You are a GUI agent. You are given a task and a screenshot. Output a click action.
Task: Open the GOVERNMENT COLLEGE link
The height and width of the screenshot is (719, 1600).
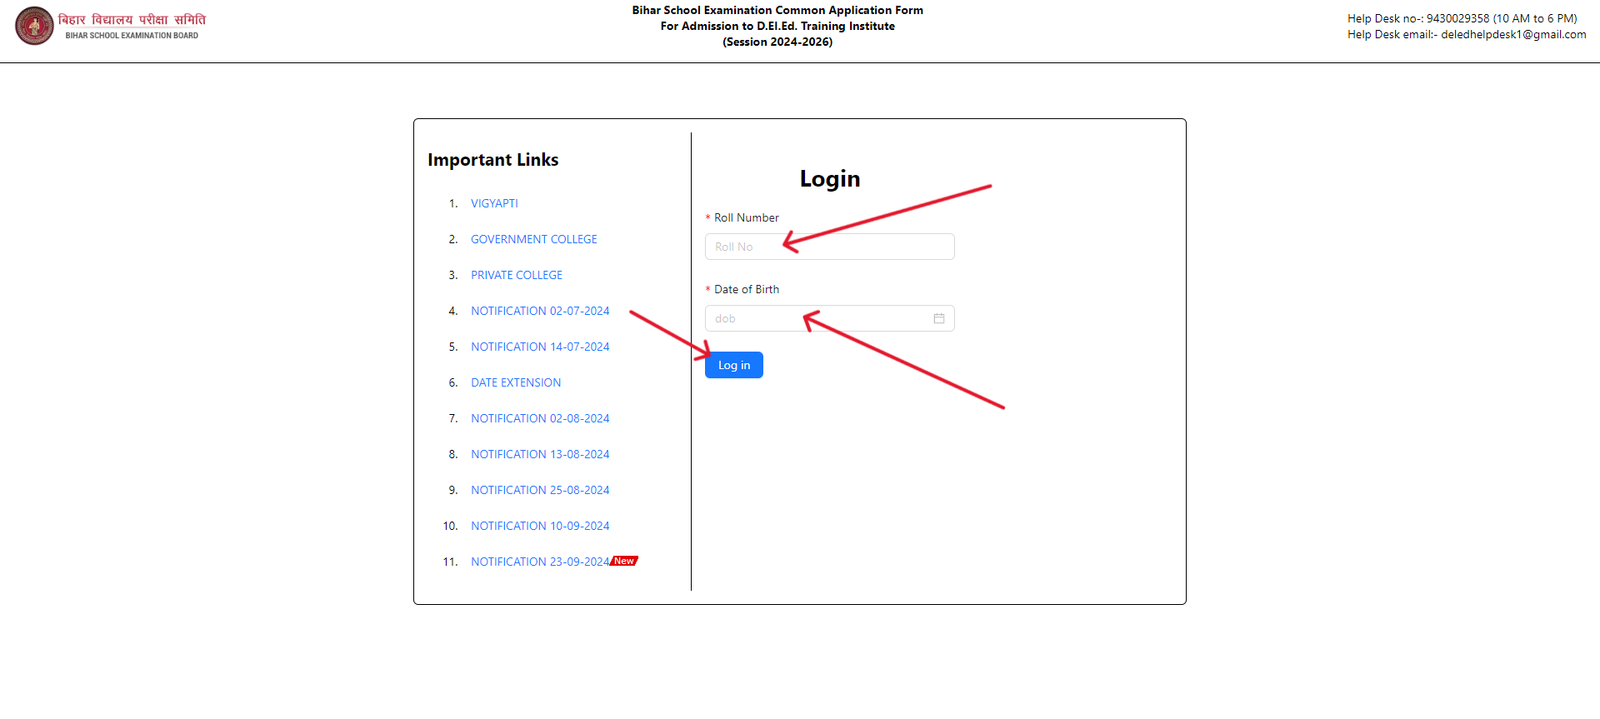click(533, 239)
